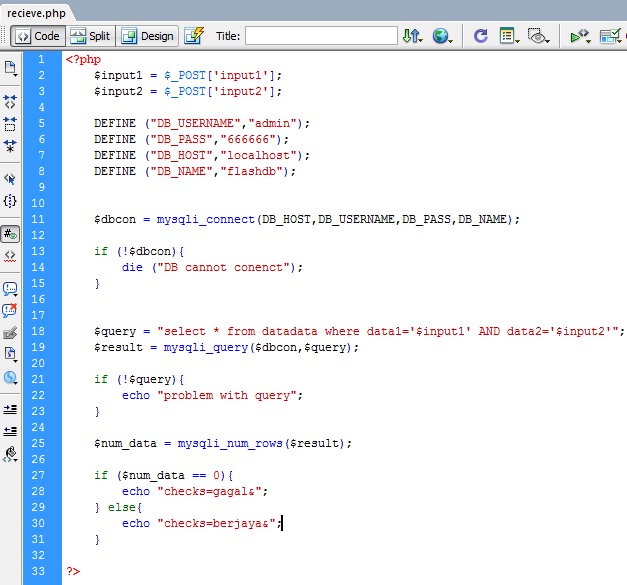Click "DB_USERNAME" string on line 5
The height and width of the screenshot is (585, 627).
(195, 124)
